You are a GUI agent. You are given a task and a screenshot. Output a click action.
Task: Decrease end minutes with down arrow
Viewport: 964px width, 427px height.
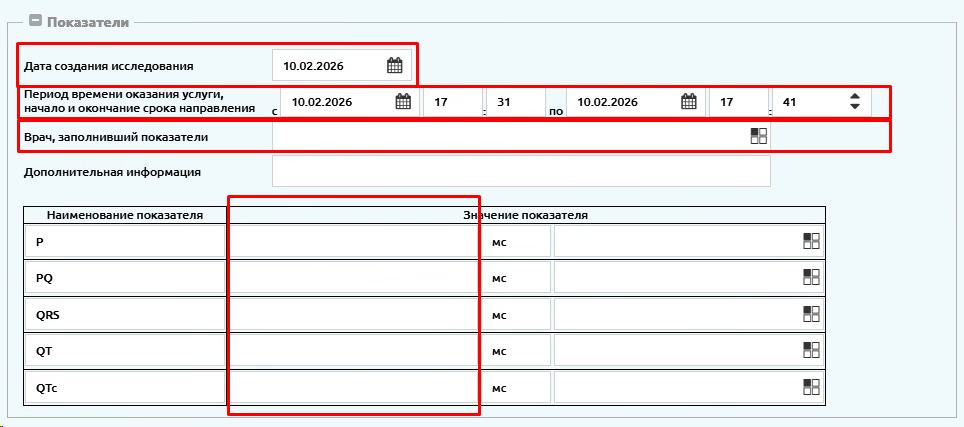(854, 107)
